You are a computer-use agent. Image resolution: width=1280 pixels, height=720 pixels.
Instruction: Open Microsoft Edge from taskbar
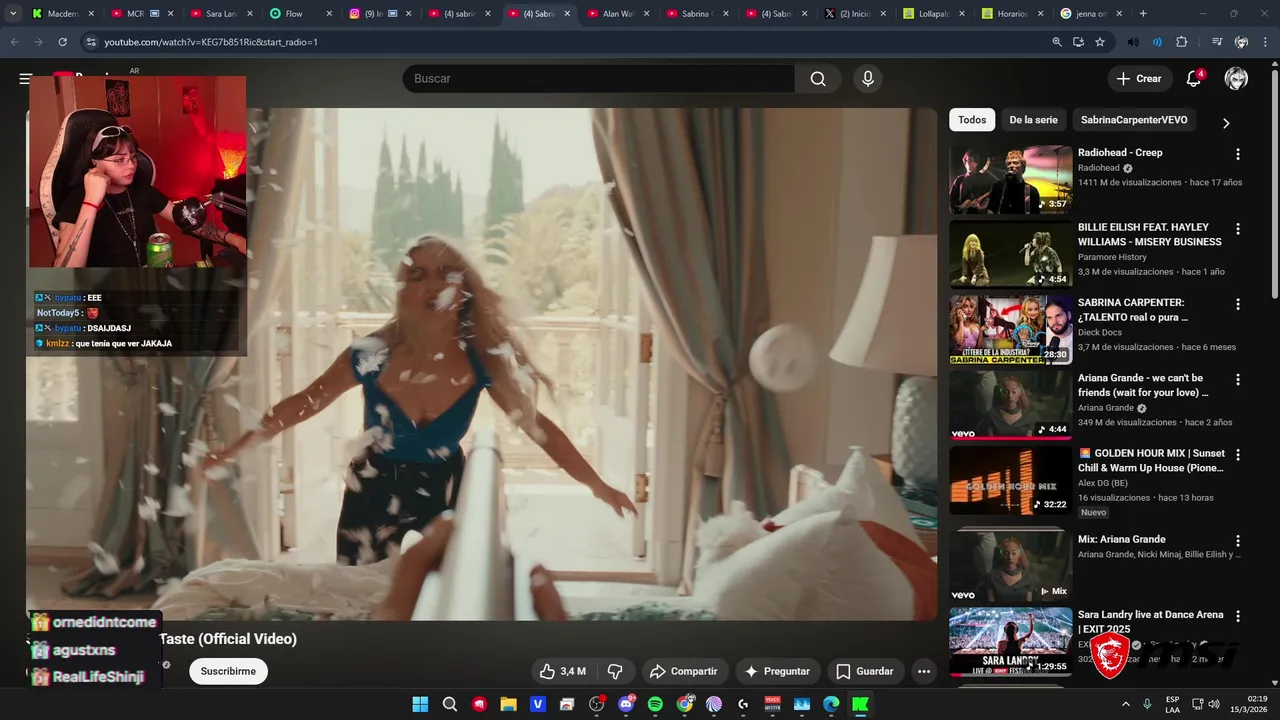click(831, 704)
